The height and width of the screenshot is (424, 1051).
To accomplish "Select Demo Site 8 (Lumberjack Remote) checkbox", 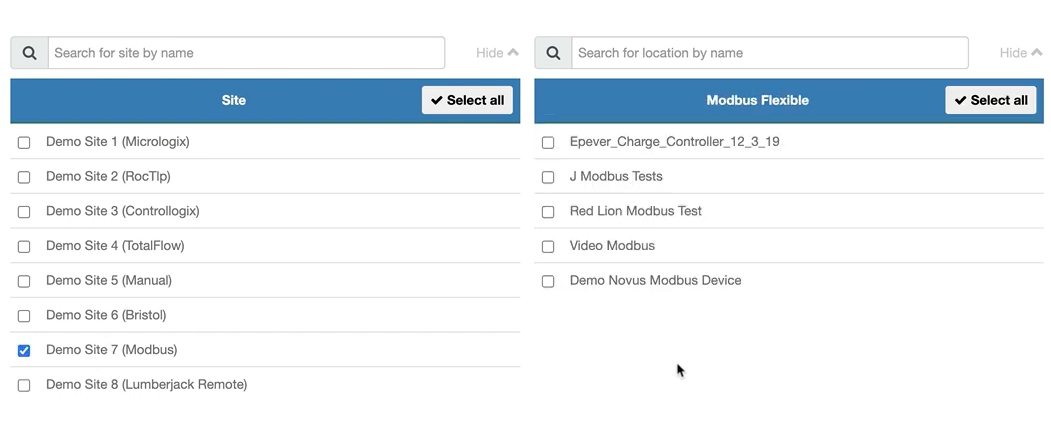I will pos(24,385).
